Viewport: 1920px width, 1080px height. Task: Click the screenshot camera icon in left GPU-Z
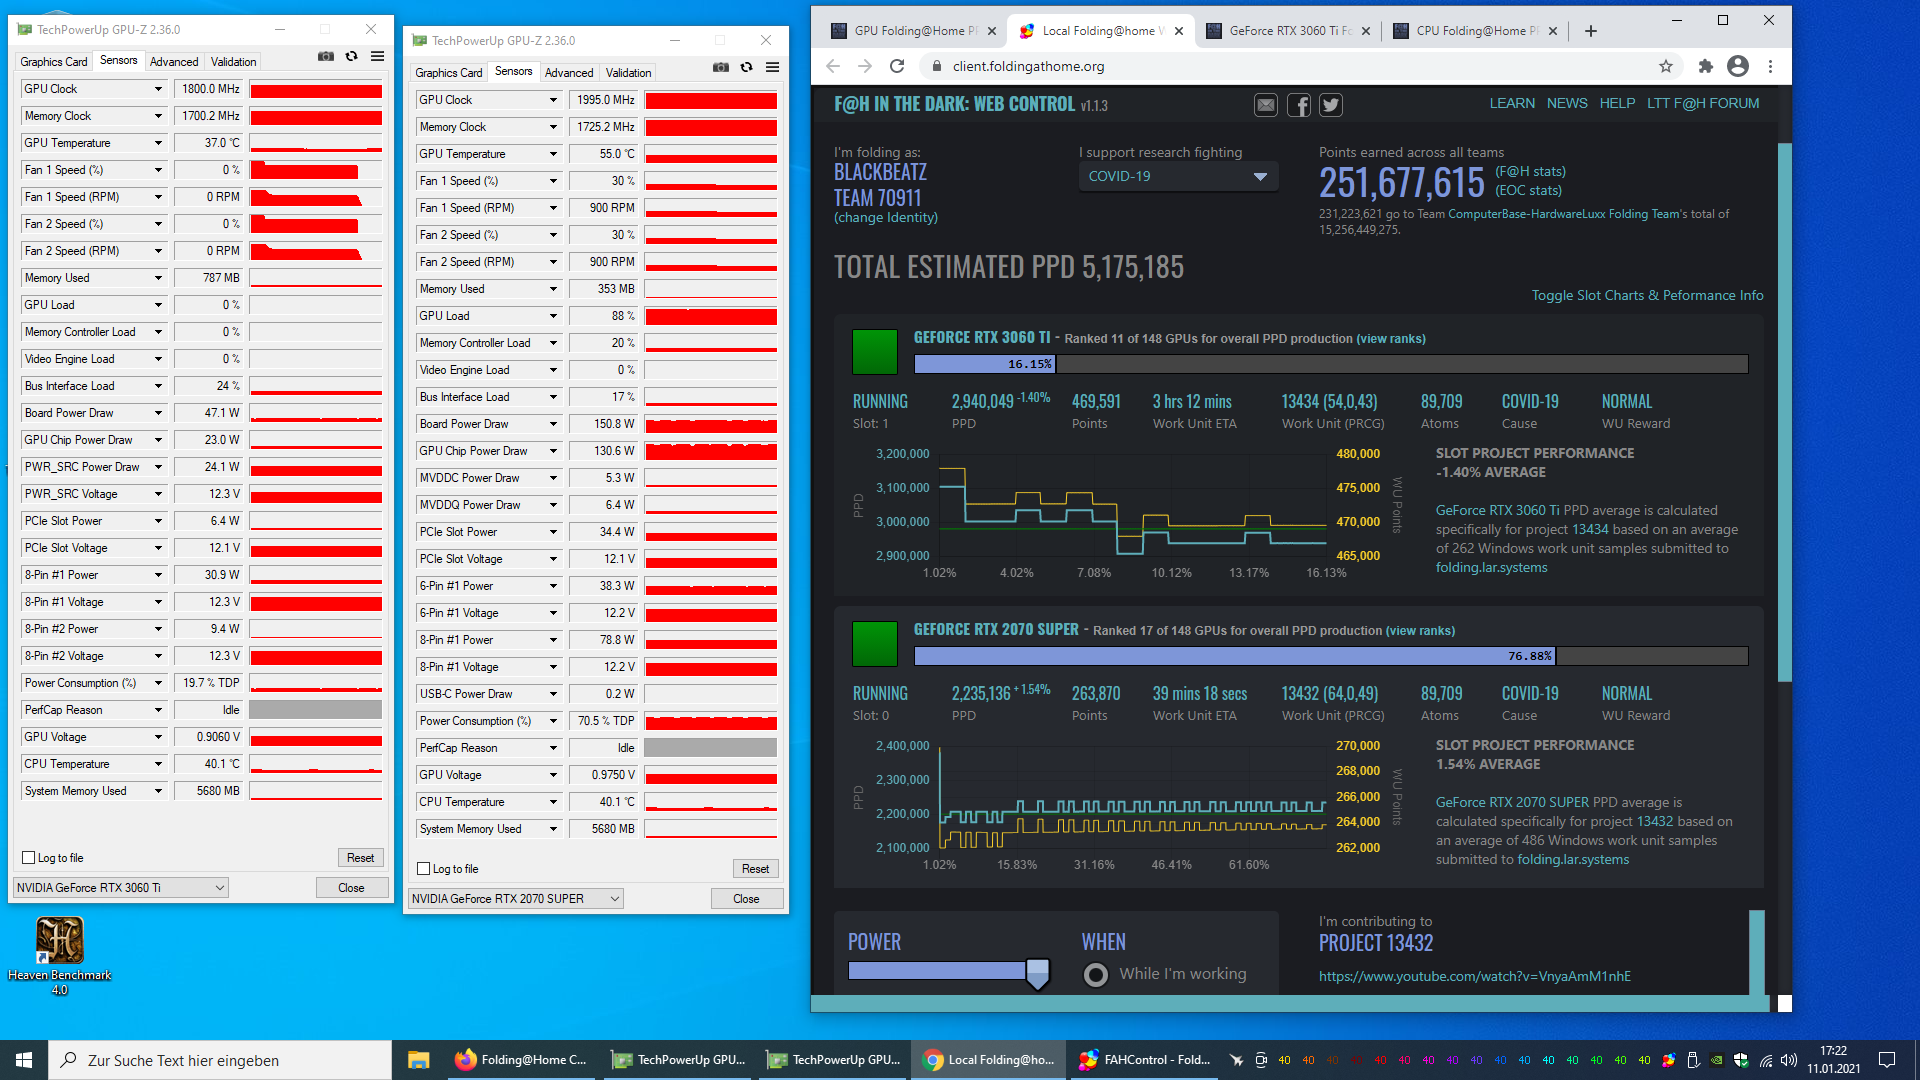326,57
